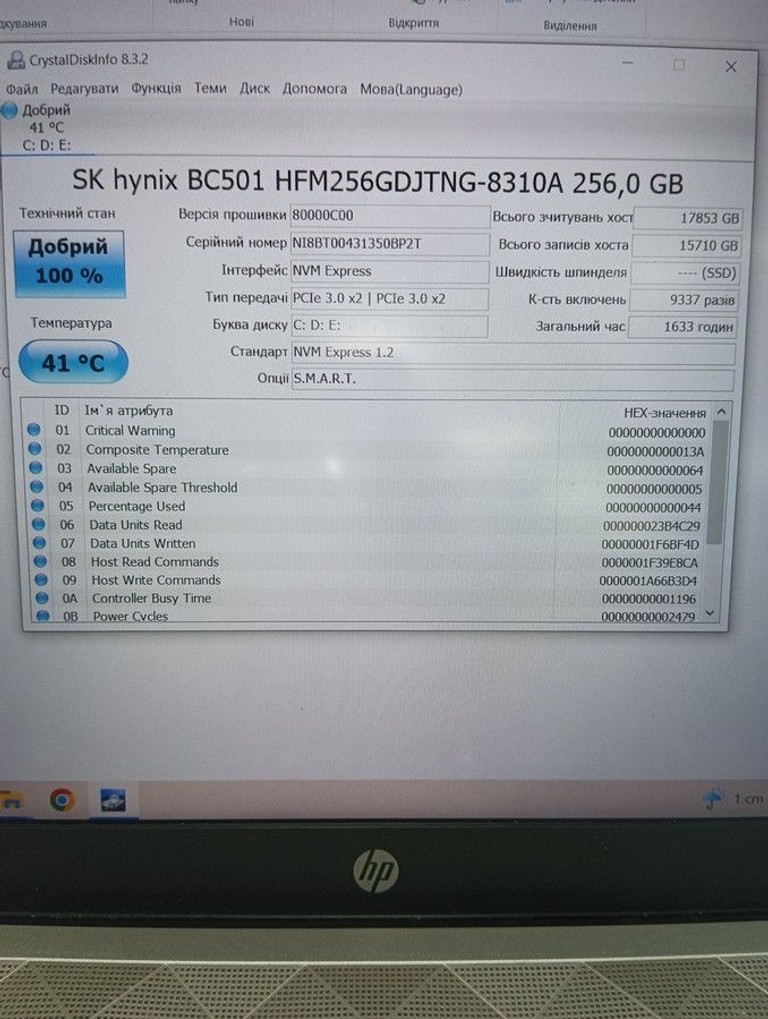
Task: Click the PCIe 3.0 x2 transfer mode field
Action: point(389,299)
